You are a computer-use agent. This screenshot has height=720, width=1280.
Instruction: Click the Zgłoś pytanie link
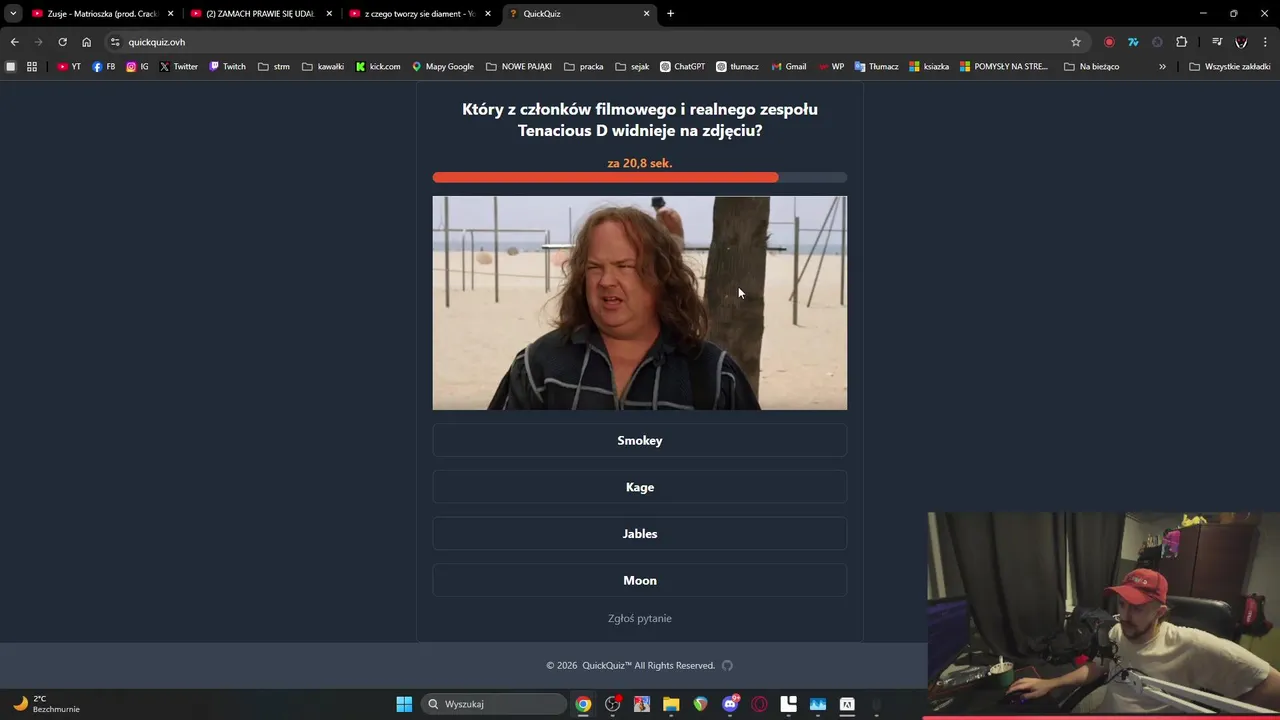[x=639, y=618]
